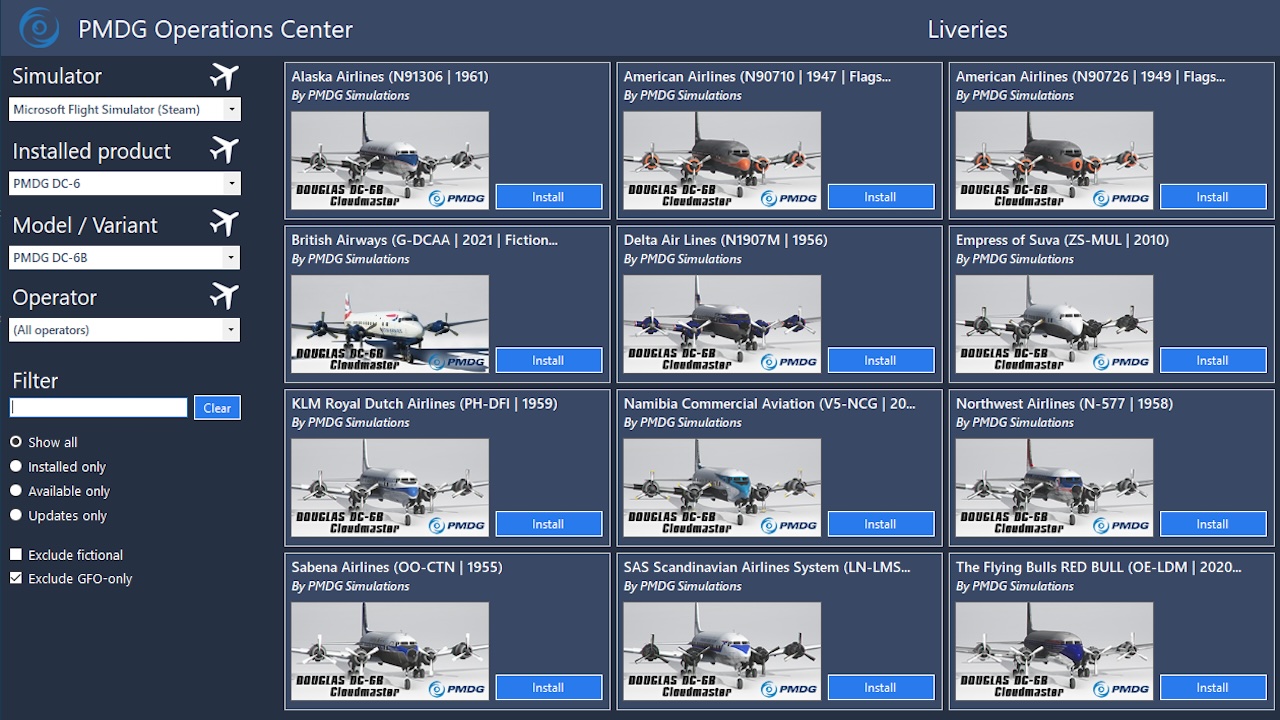1280x720 pixels.
Task: Select the Installed only radio button
Action: [x=16, y=466]
